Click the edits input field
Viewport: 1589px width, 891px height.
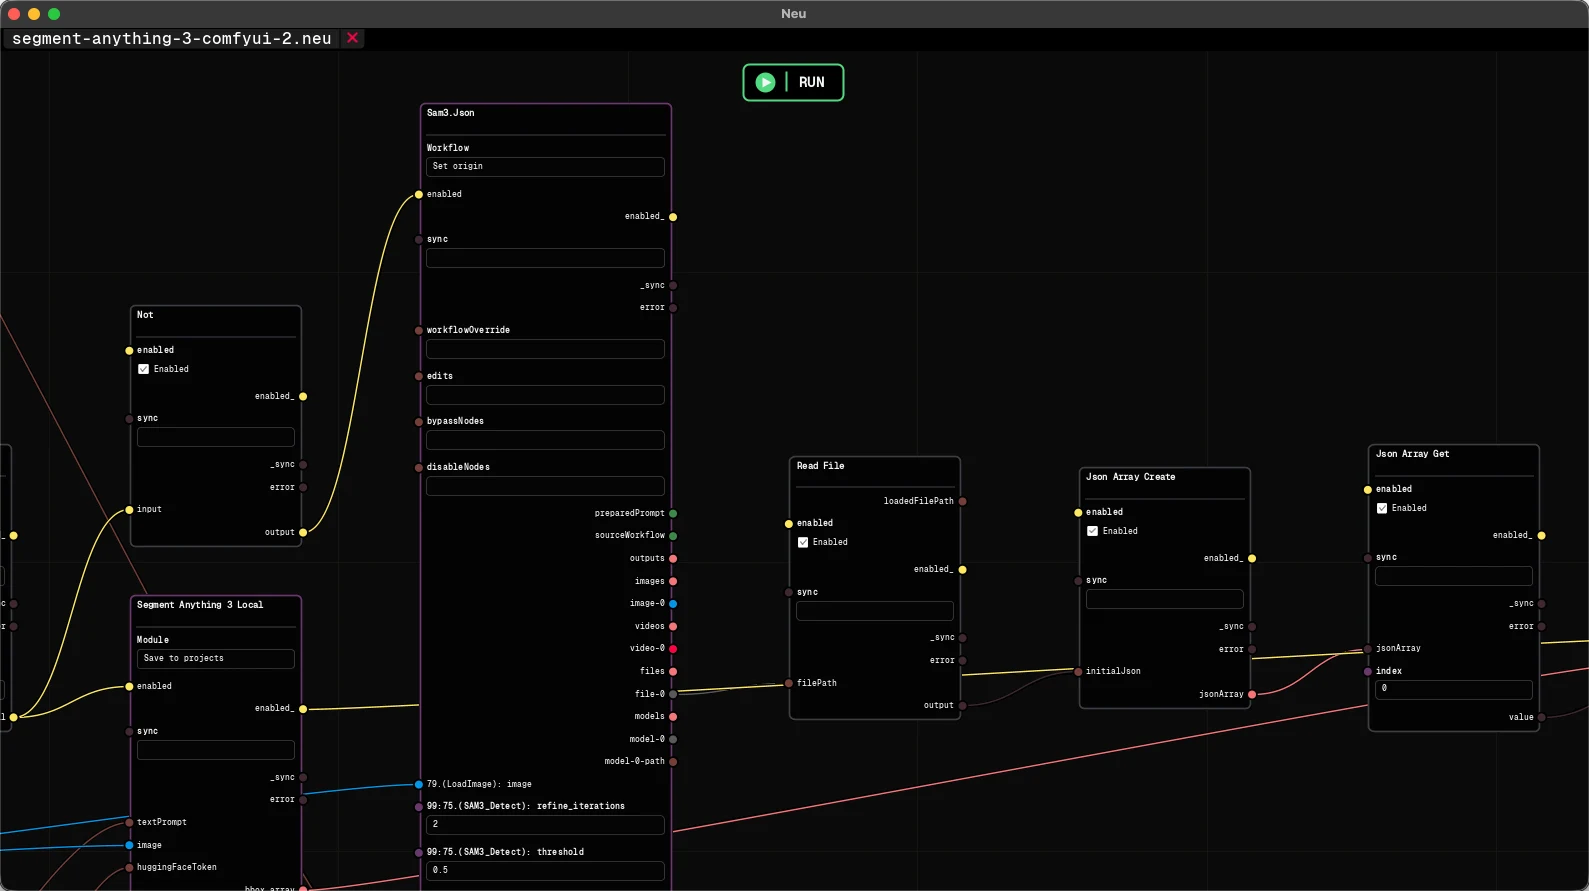pos(545,395)
